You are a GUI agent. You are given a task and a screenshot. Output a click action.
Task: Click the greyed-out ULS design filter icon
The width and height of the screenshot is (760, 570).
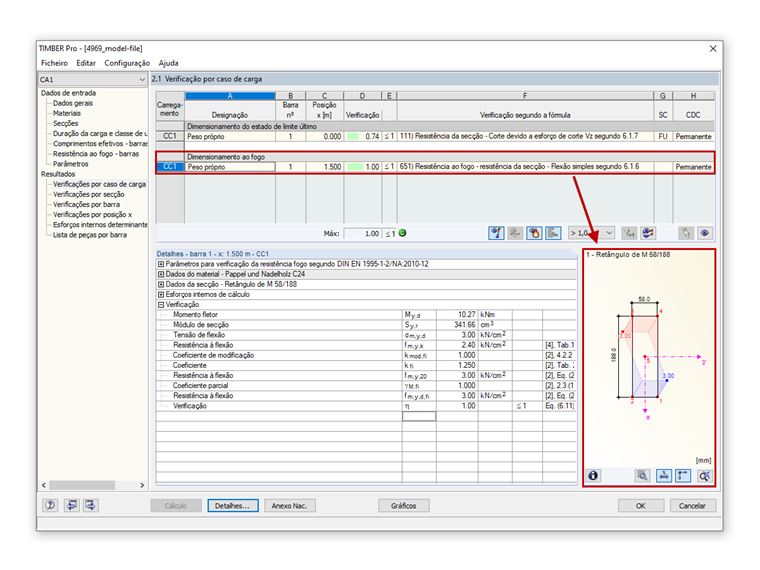515,233
